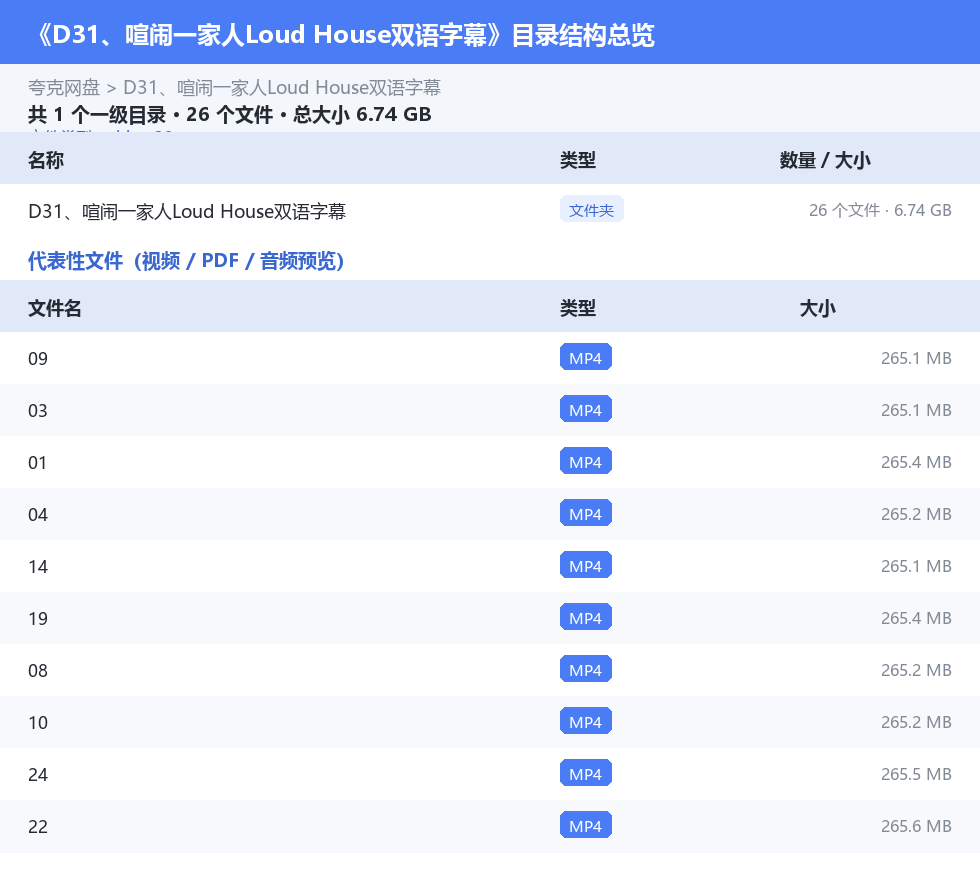
Task: Click the 文件夹 type badge
Action: pyautogui.click(x=591, y=210)
